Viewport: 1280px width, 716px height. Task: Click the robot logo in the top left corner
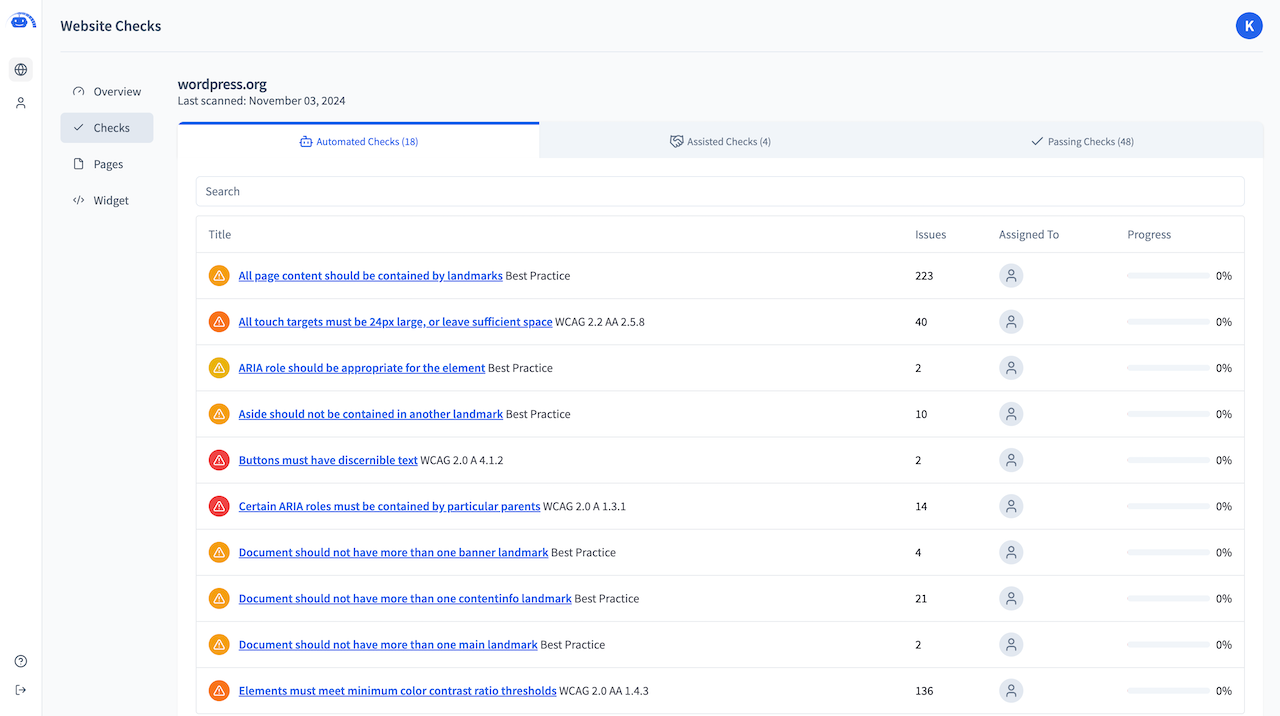22,20
